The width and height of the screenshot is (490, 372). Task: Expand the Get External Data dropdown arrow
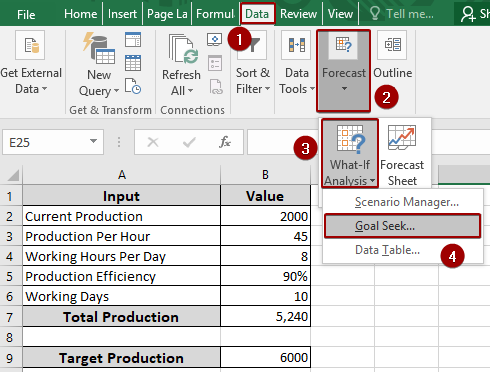44,89
